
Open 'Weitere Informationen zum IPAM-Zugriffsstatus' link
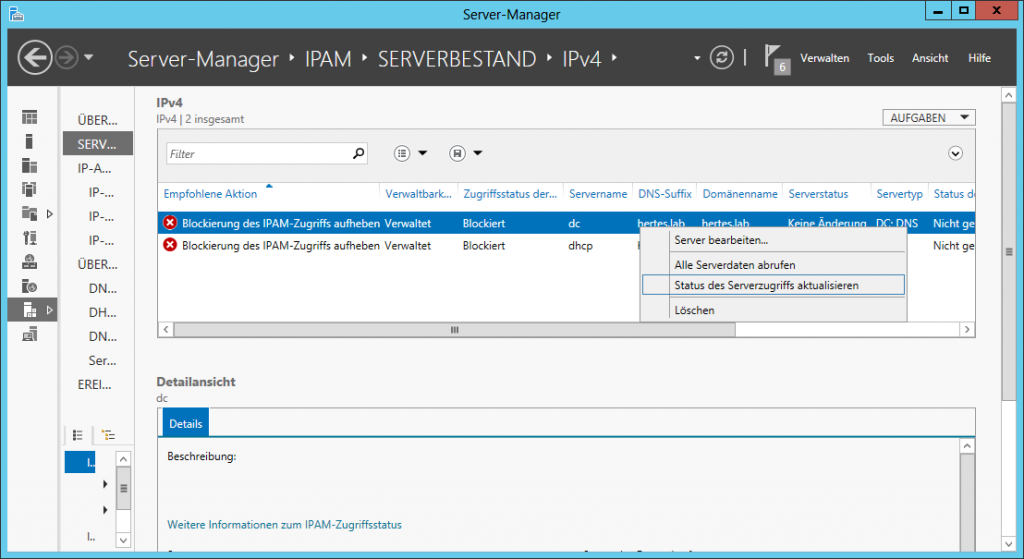pos(284,524)
